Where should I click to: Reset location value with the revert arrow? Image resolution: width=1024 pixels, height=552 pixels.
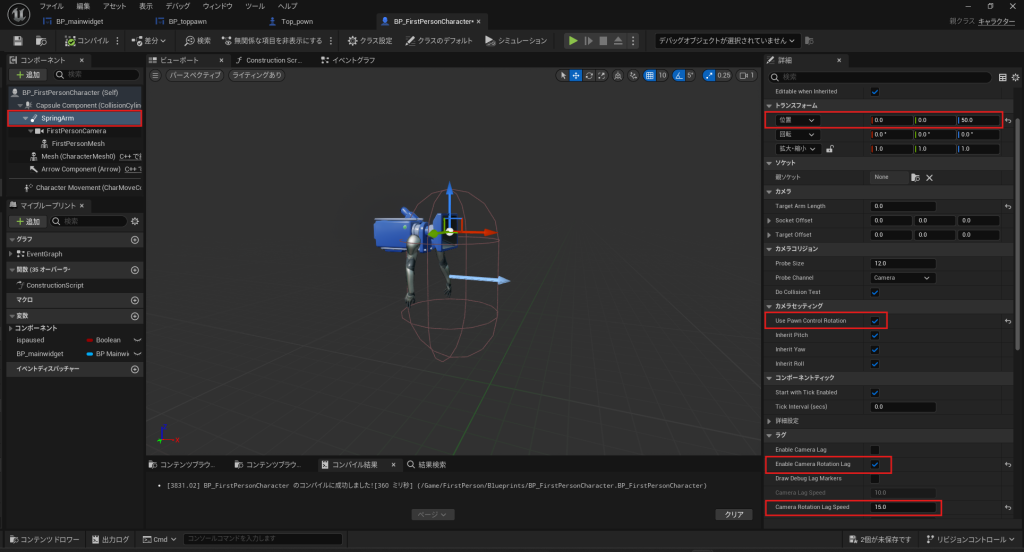pyautogui.click(x=1008, y=121)
